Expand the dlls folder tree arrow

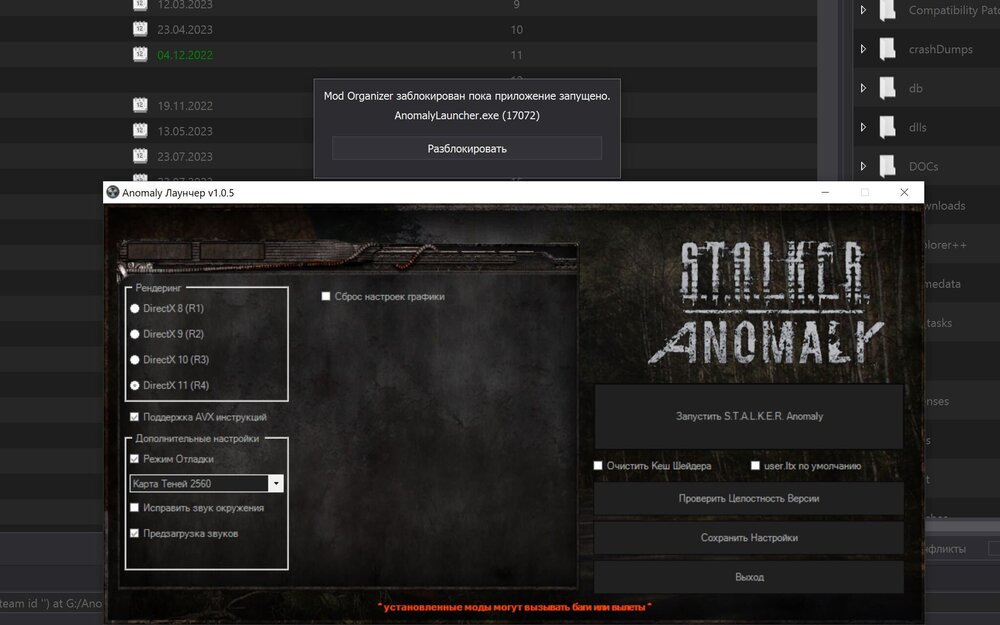pos(863,127)
